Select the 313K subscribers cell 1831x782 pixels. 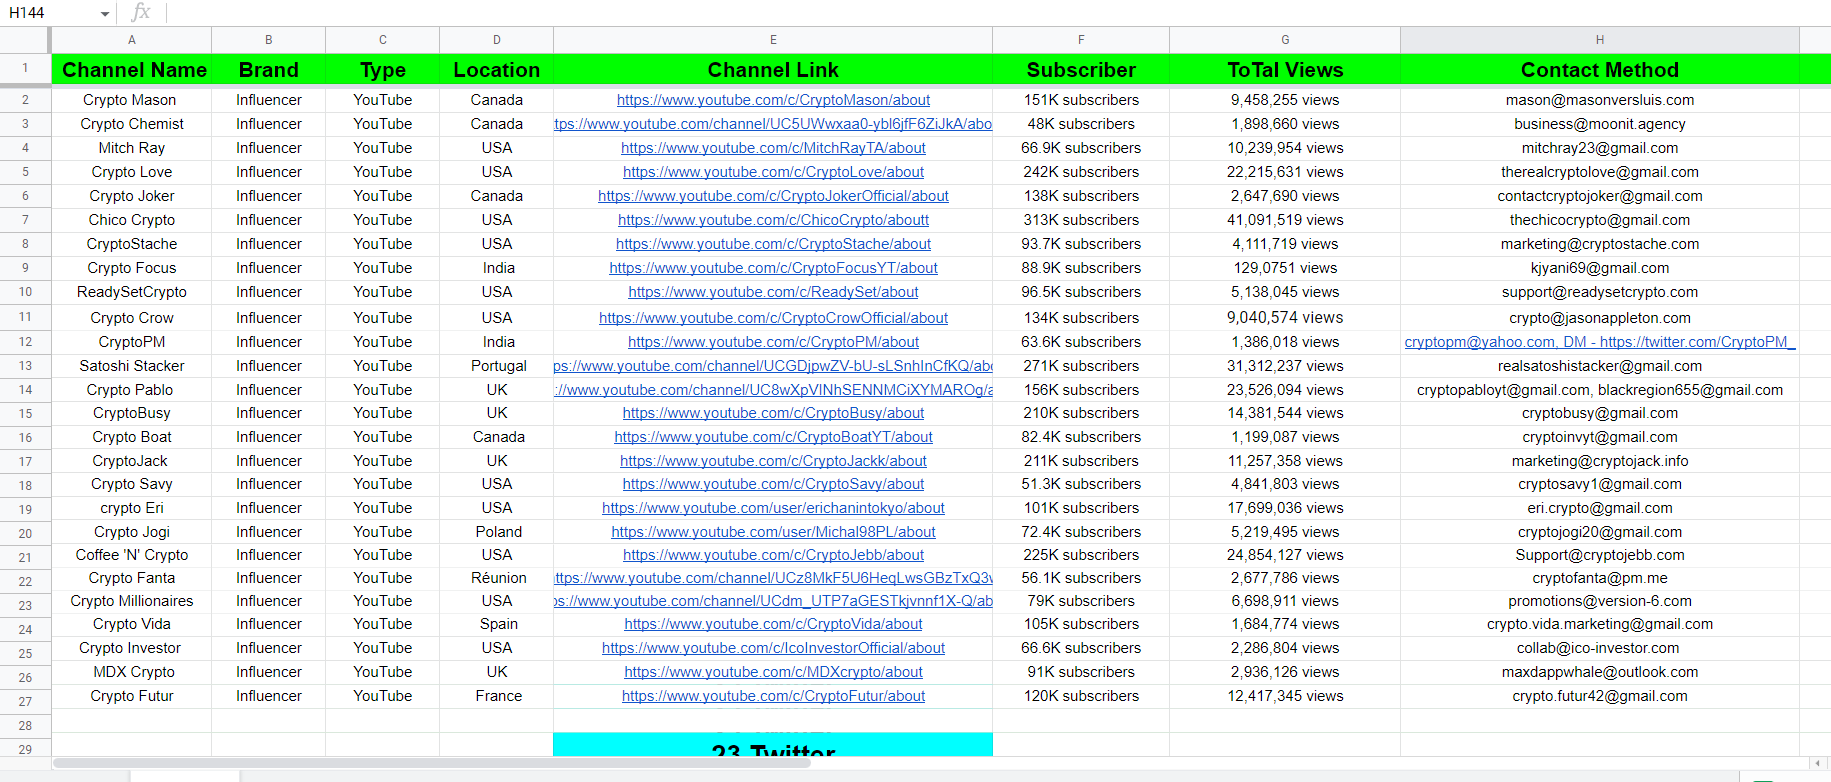[1081, 220]
